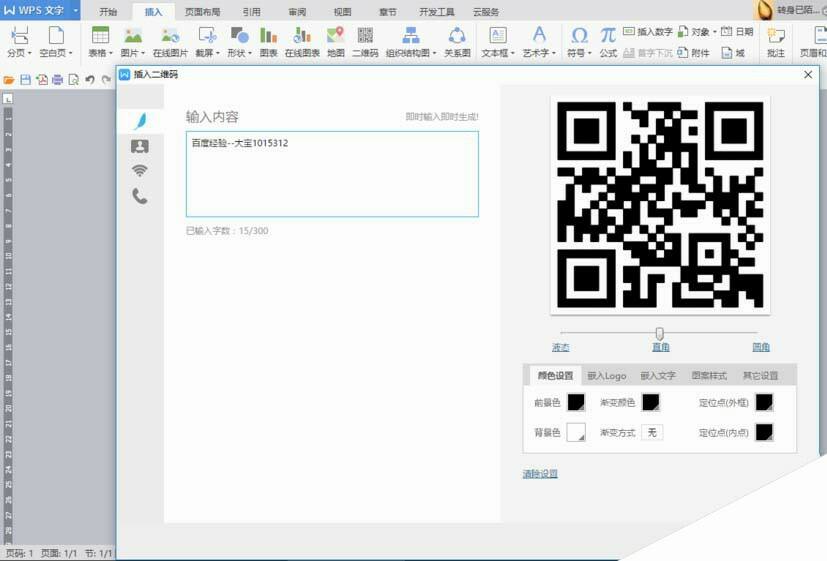Open the 背景色 background color swatch
Image resolution: width=827 pixels, height=561 pixels.
pos(576,432)
